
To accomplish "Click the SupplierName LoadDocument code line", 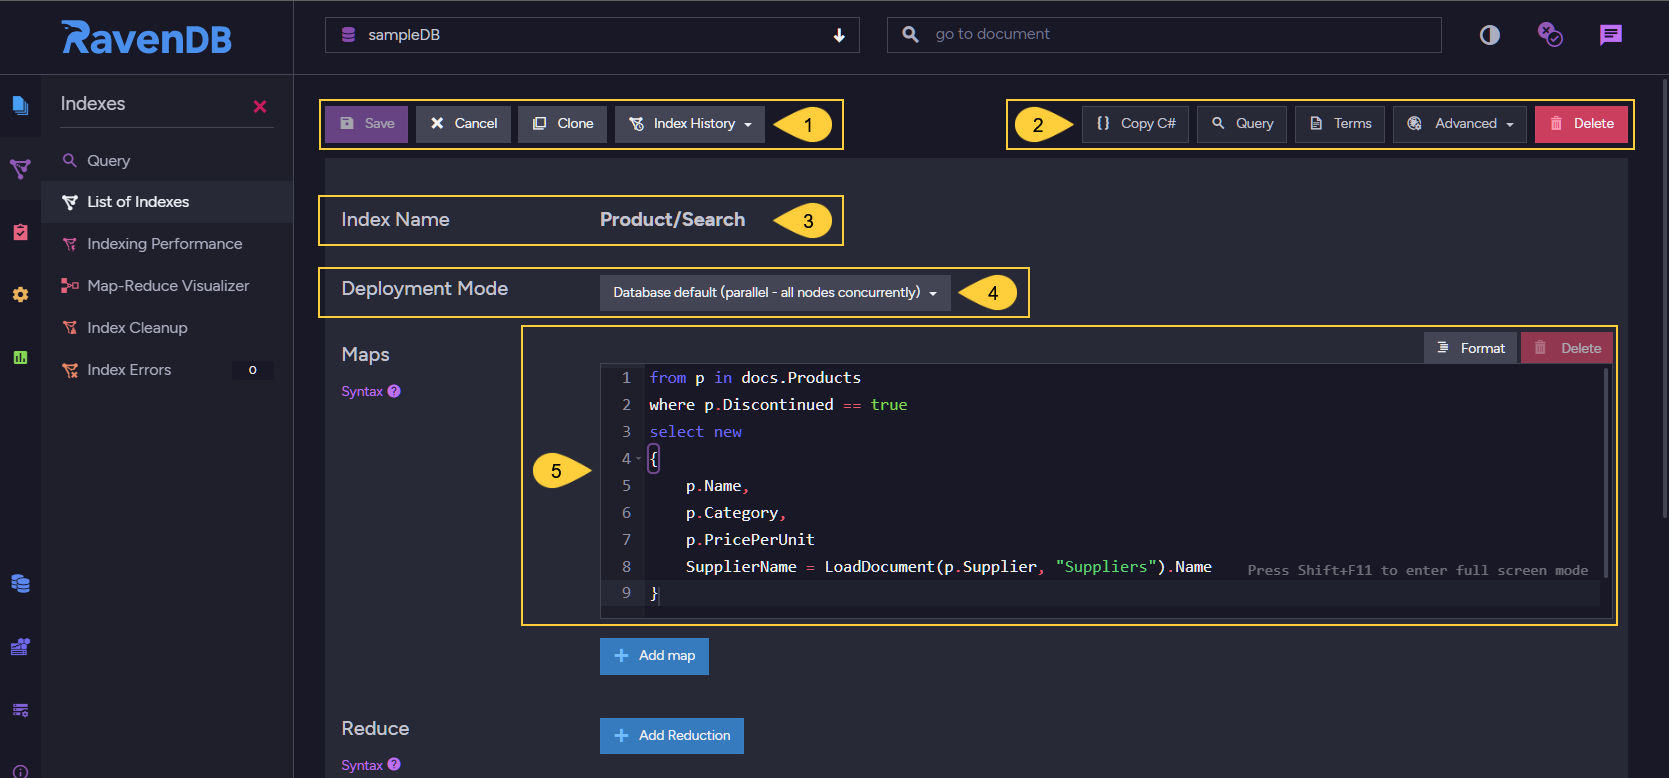I will tap(948, 567).
